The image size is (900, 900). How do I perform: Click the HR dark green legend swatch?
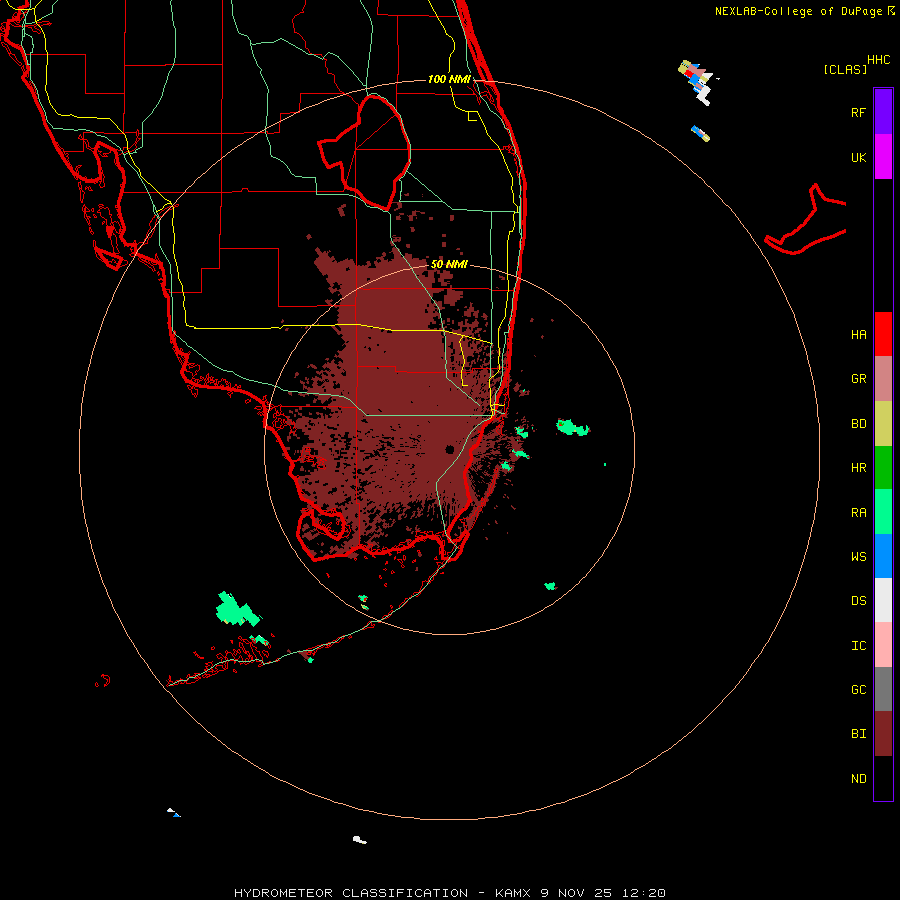(x=883, y=468)
